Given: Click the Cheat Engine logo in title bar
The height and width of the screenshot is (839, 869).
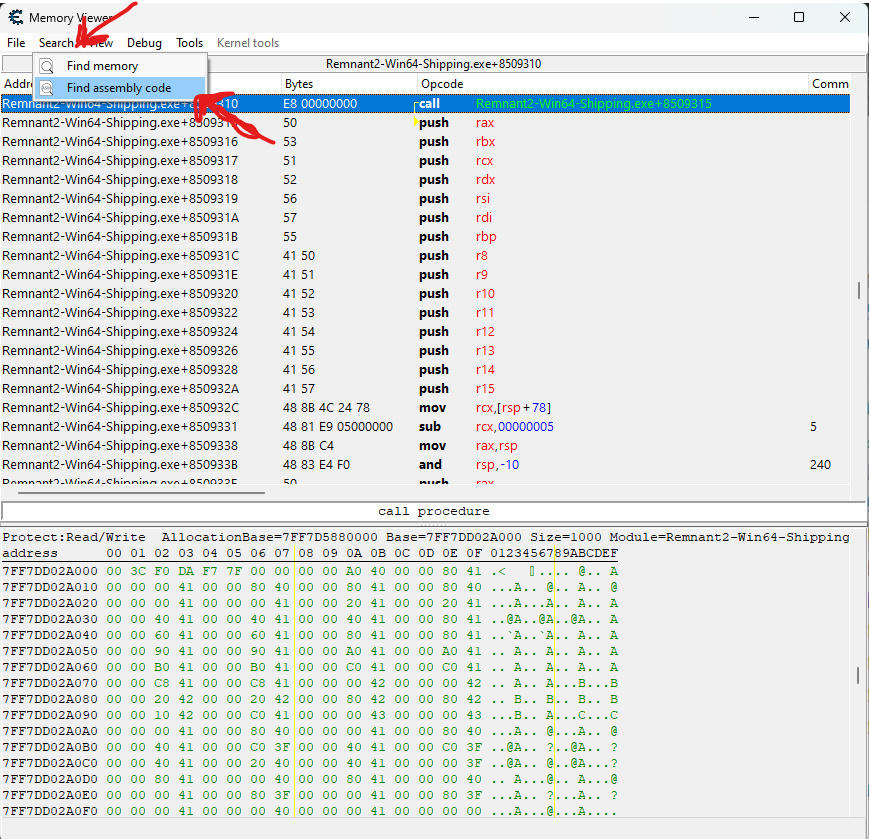Looking at the screenshot, I should point(15,18).
